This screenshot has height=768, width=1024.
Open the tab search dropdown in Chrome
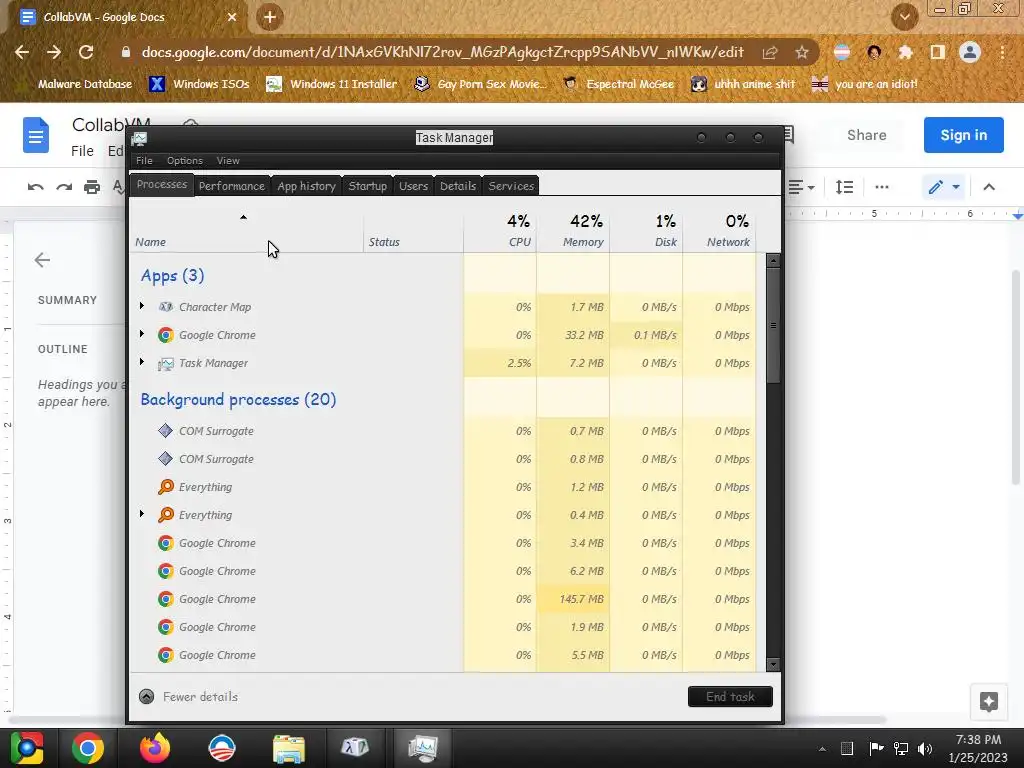click(904, 17)
